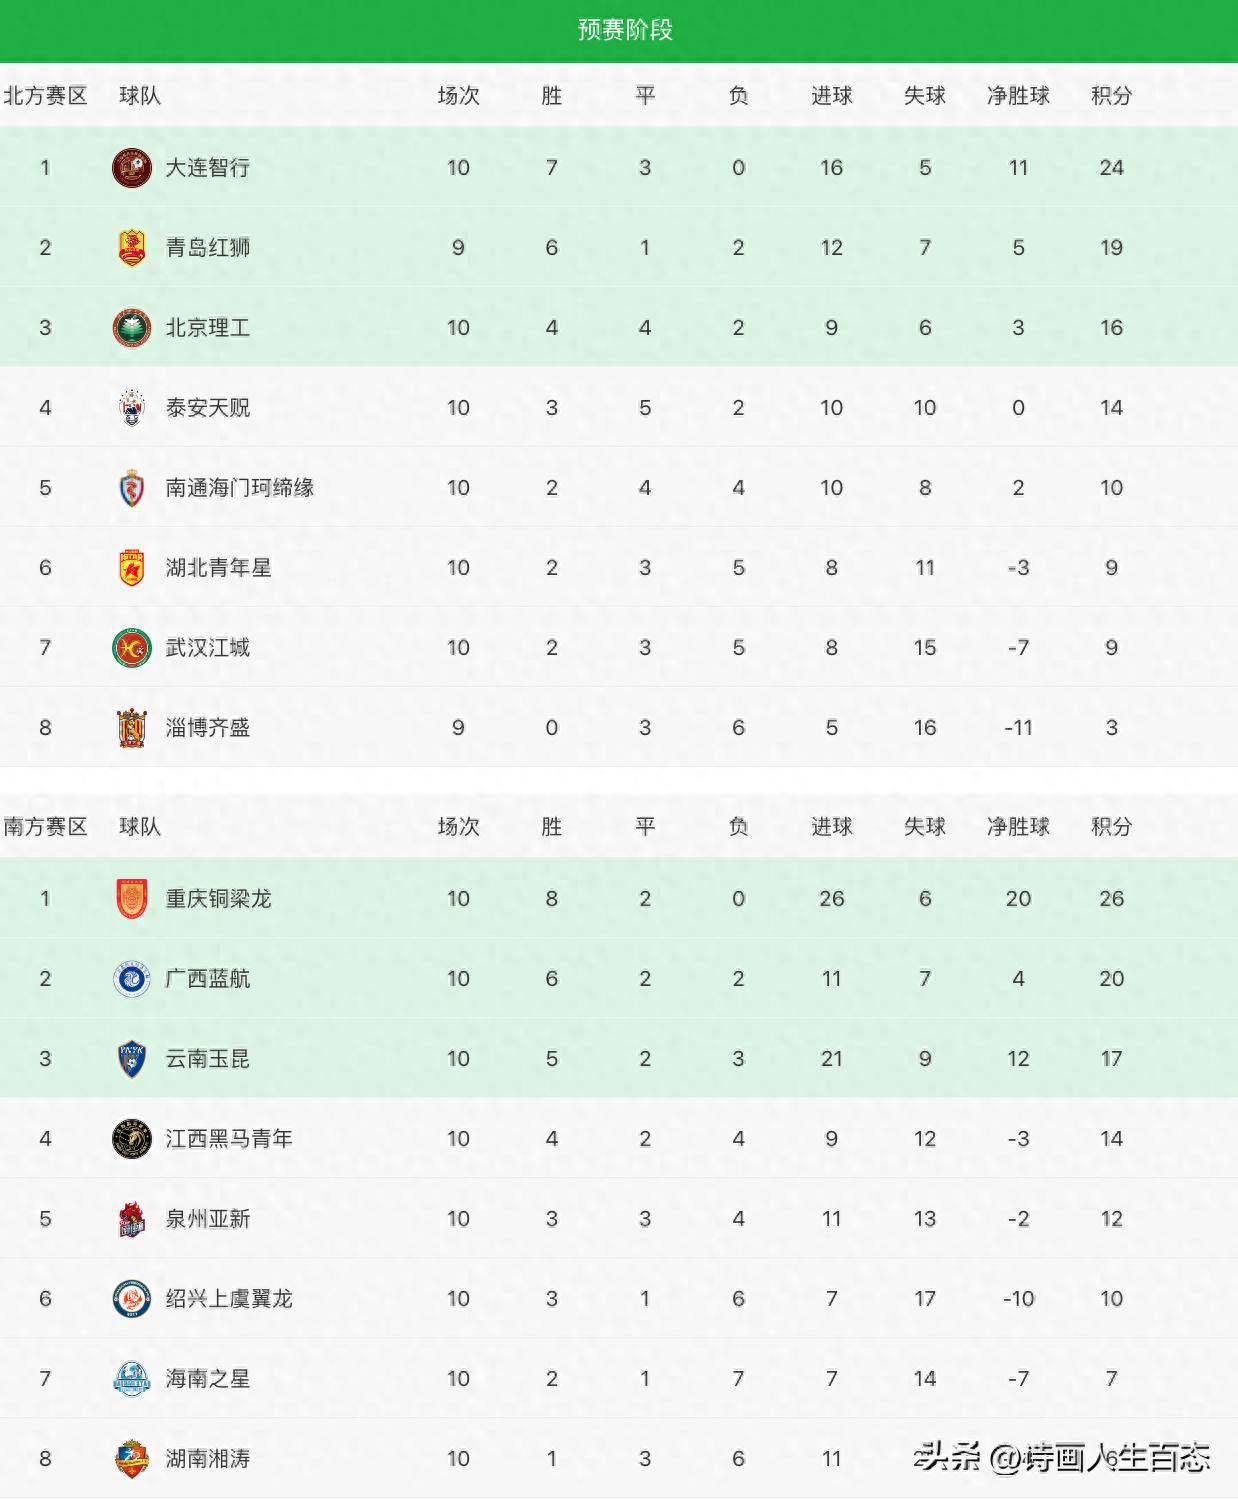Click the 湖北青年星 star crest
This screenshot has height=1500, width=1238.
132,568
